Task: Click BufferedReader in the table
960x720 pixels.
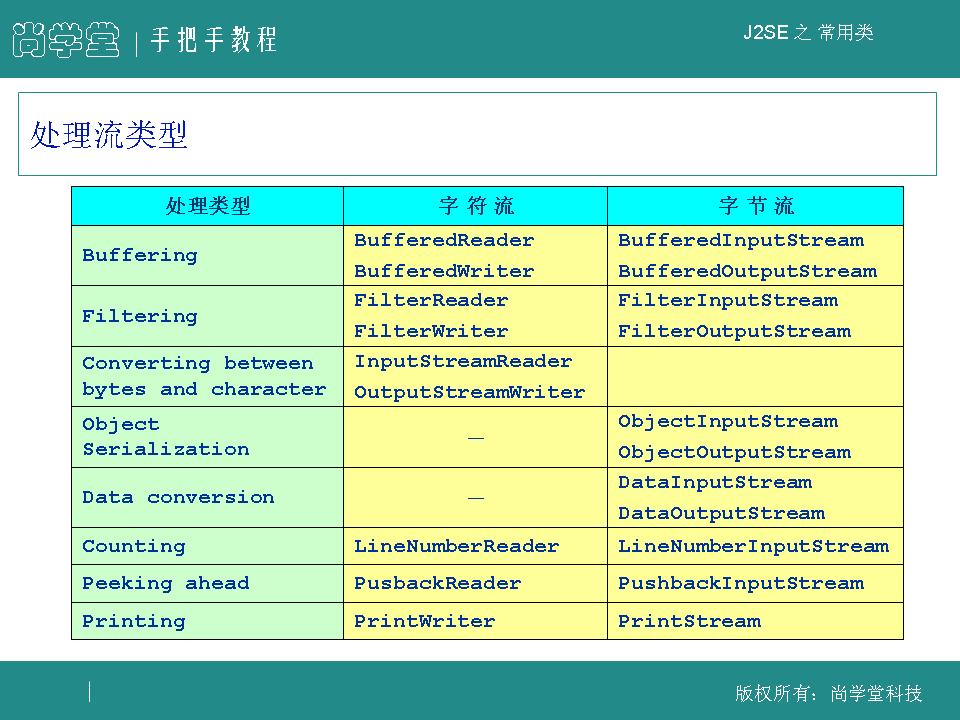Action: pos(444,240)
